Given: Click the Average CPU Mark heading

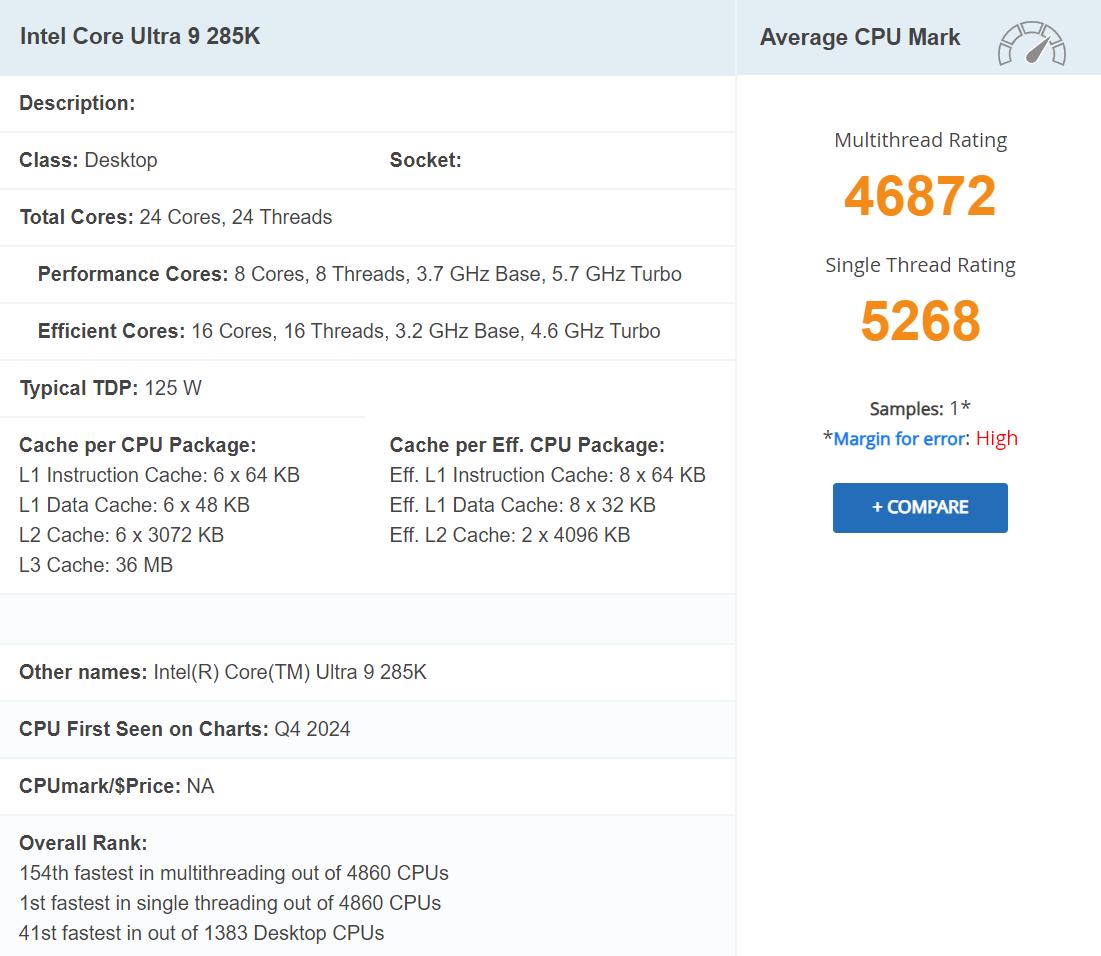Looking at the screenshot, I should [859, 37].
